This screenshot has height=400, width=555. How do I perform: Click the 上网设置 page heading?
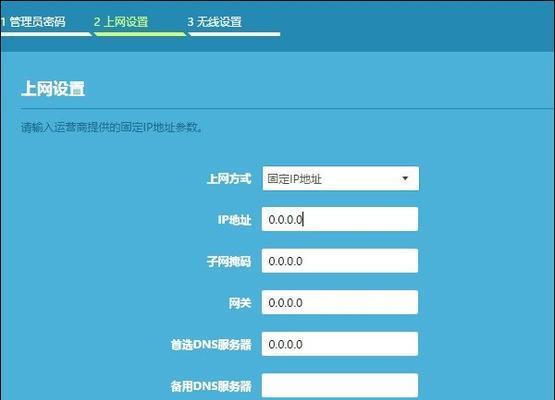[53, 88]
